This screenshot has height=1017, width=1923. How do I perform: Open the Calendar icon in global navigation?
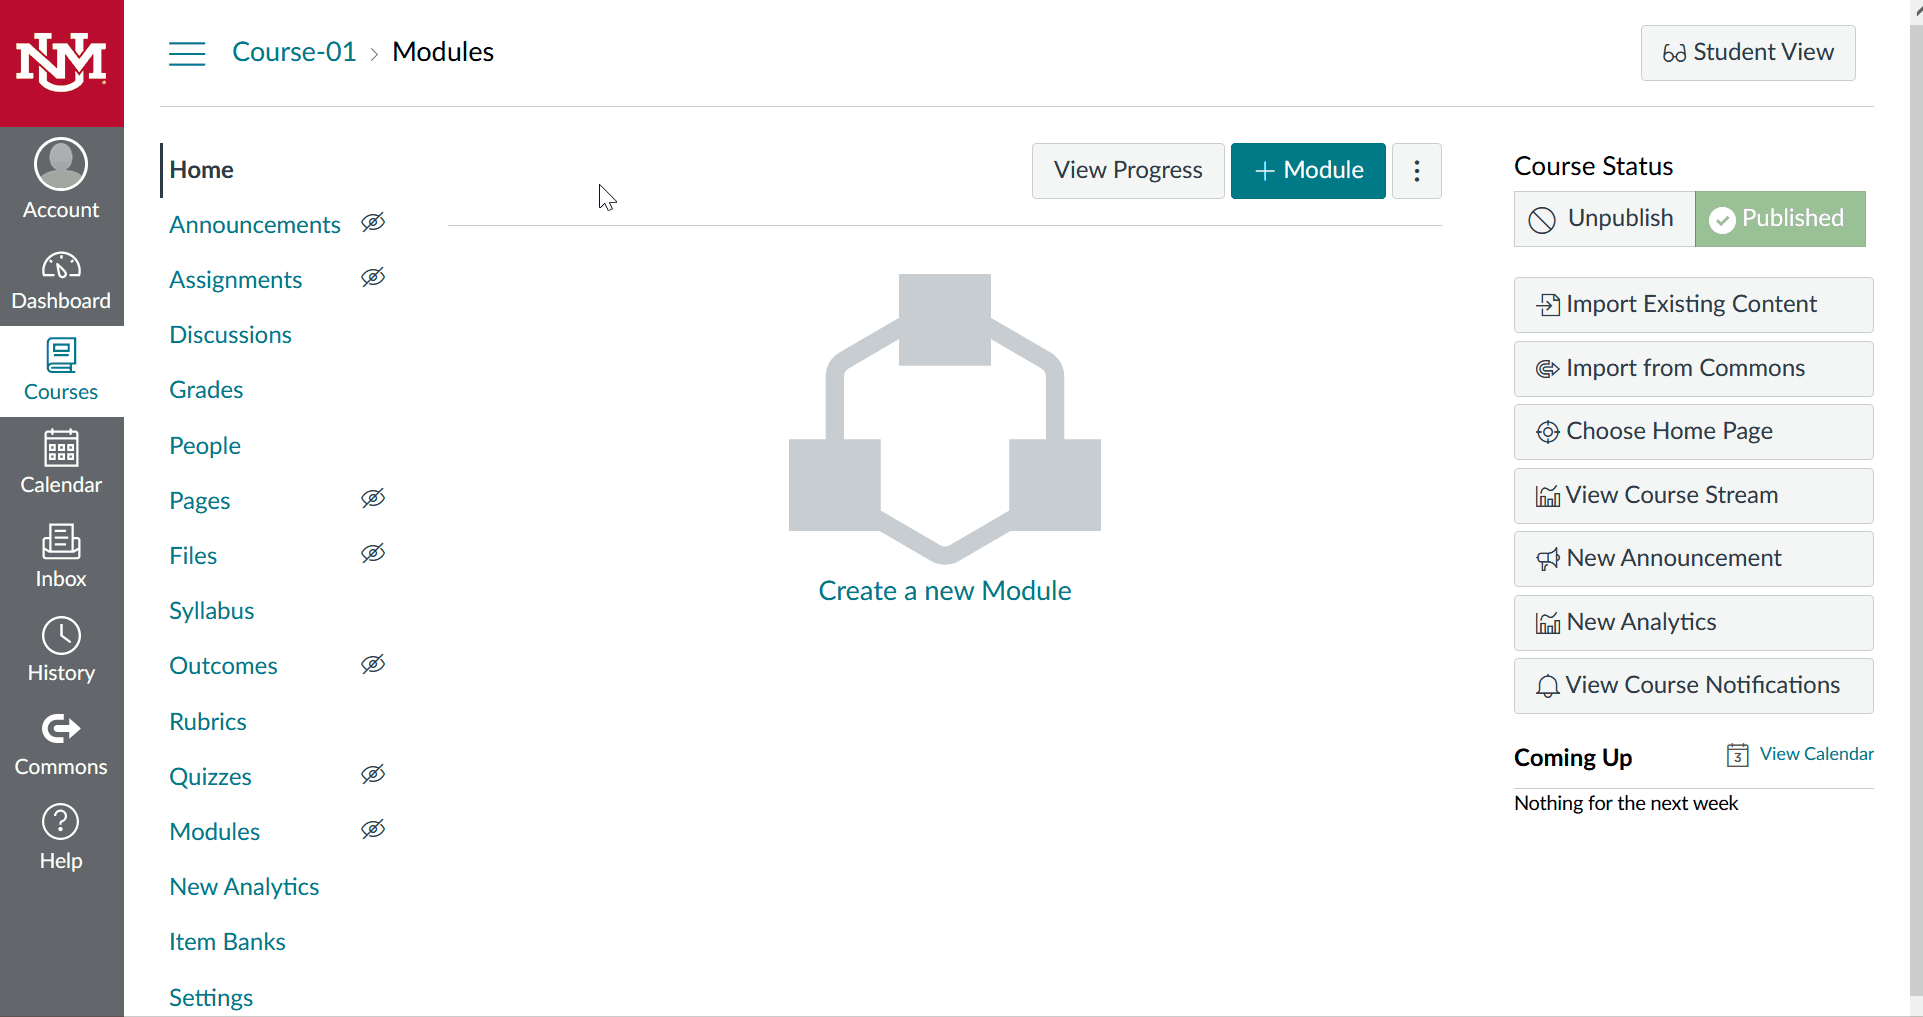pos(61,448)
